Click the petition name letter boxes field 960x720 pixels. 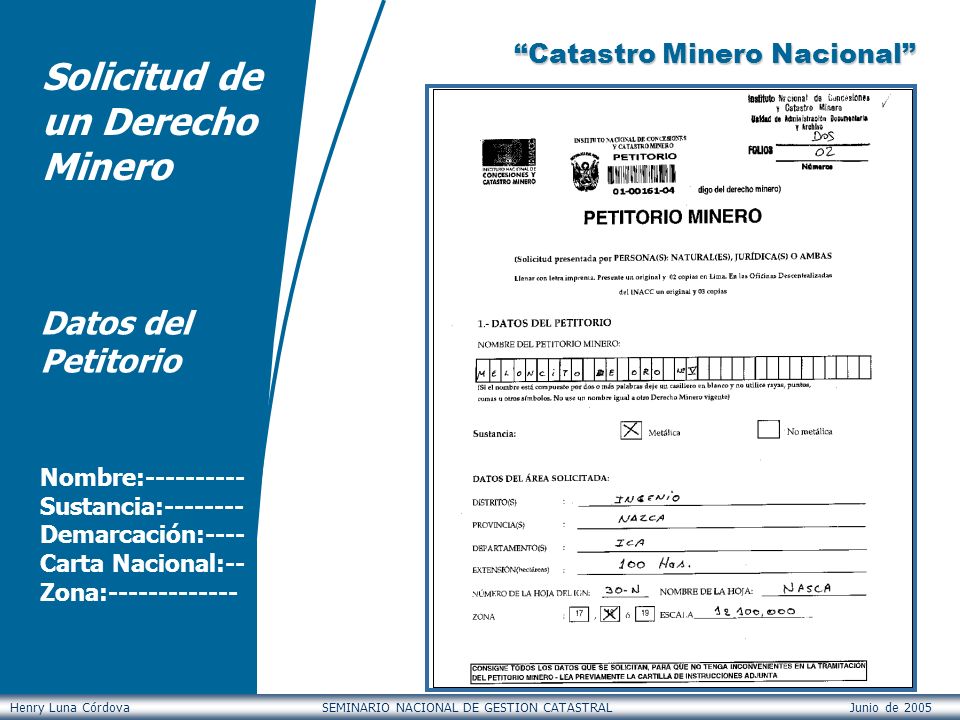tap(673, 369)
